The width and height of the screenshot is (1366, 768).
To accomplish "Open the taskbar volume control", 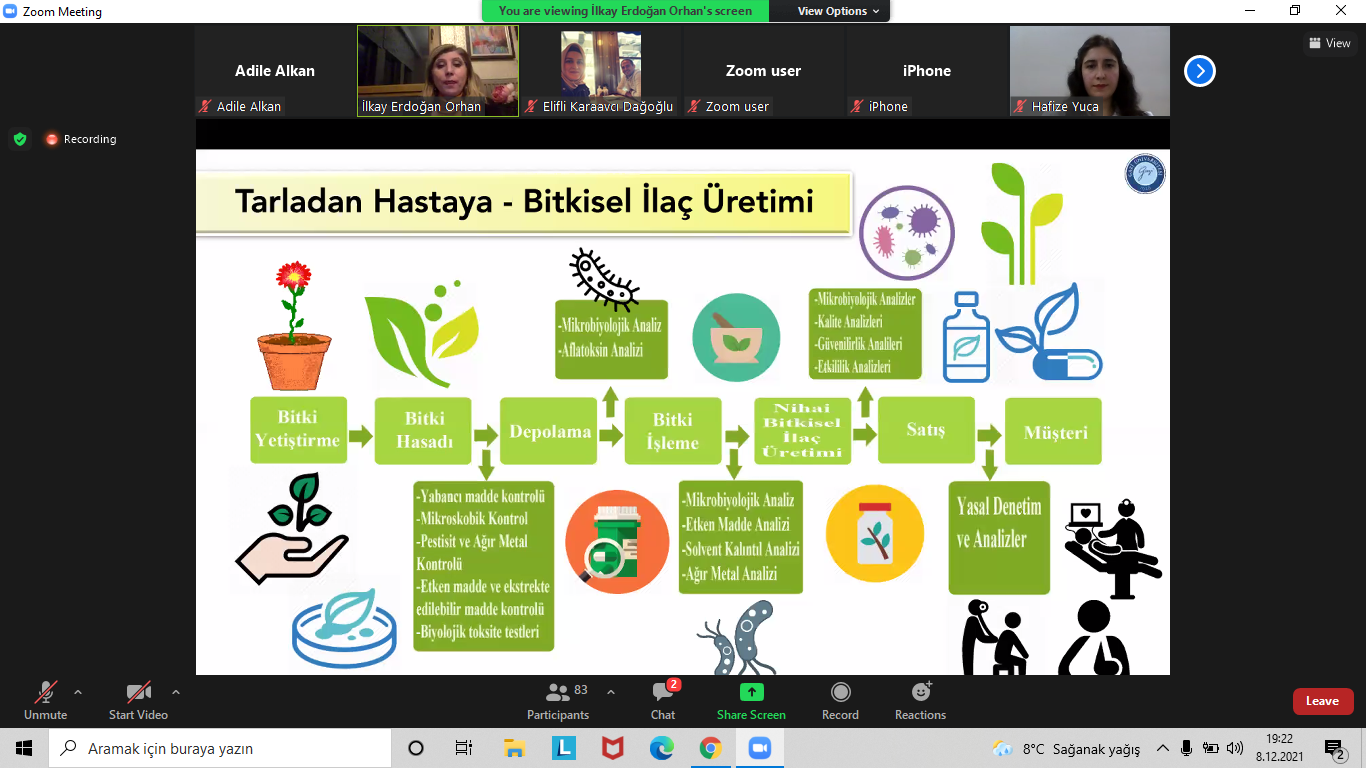I will pos(1234,748).
